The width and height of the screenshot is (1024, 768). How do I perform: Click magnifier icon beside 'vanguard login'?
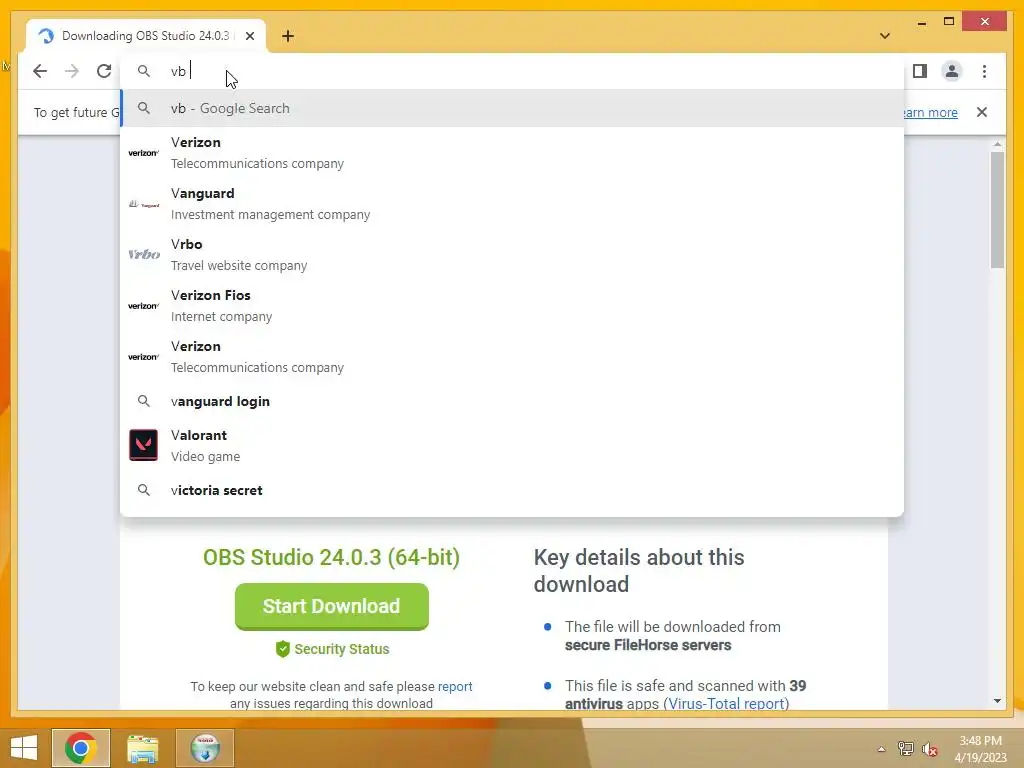pos(144,401)
